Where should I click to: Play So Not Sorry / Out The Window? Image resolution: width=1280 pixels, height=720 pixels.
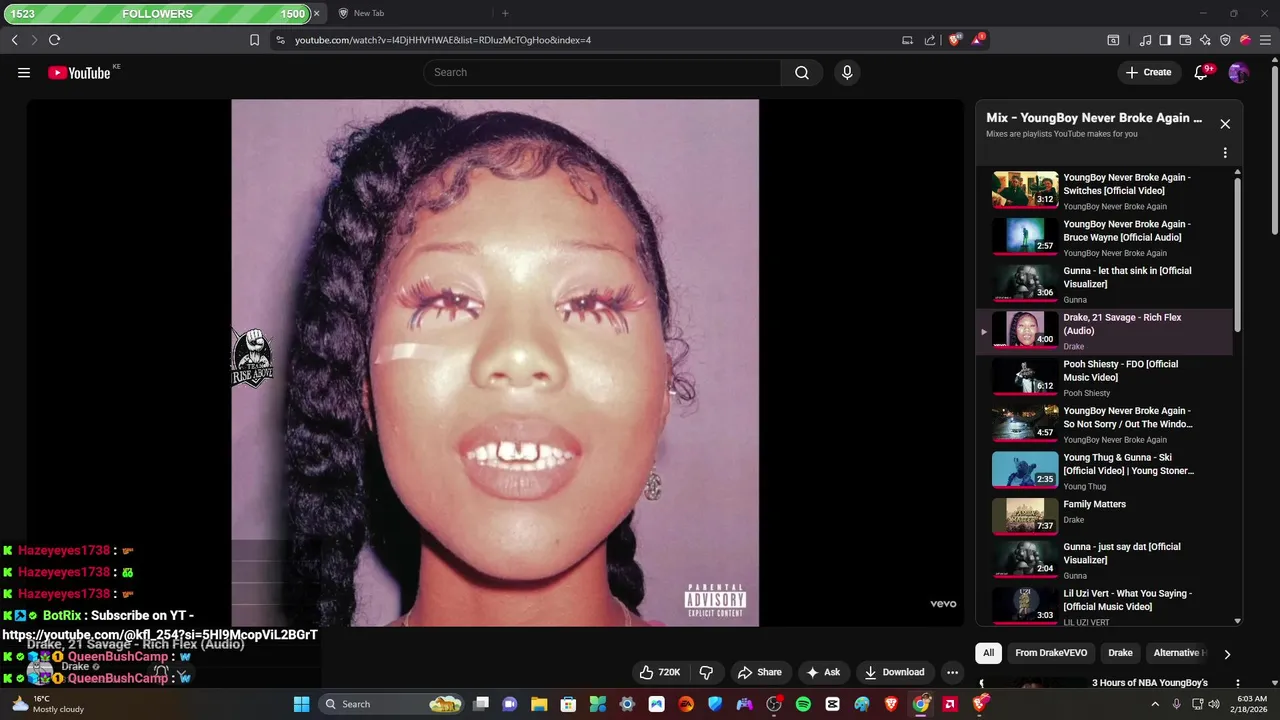point(1104,424)
